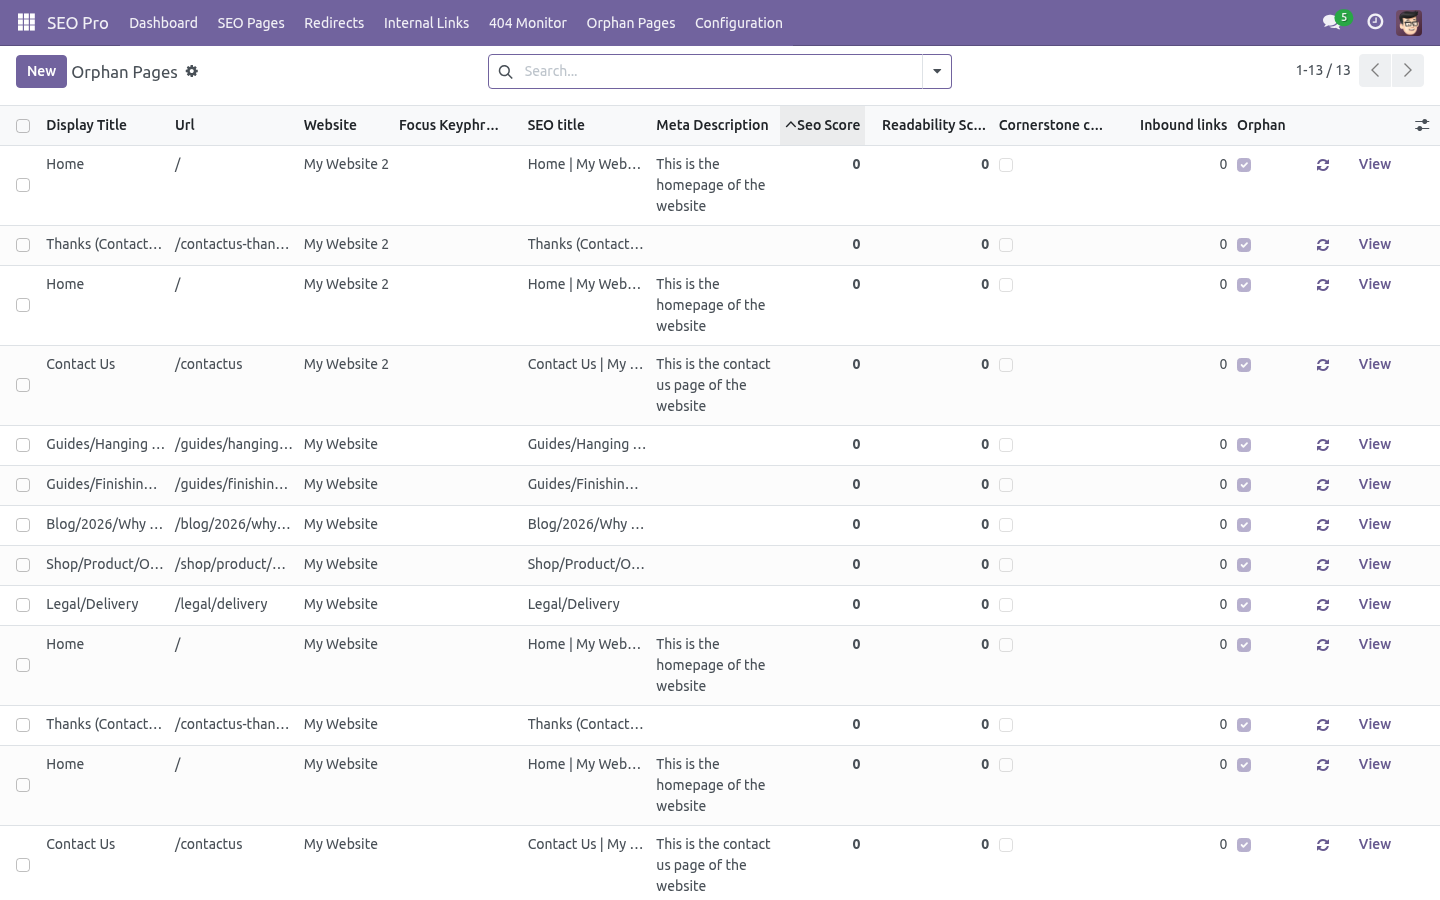Screen dimensions: 1440x900
Task: Click the 1-13 / 13 pager counter
Action: (1322, 70)
